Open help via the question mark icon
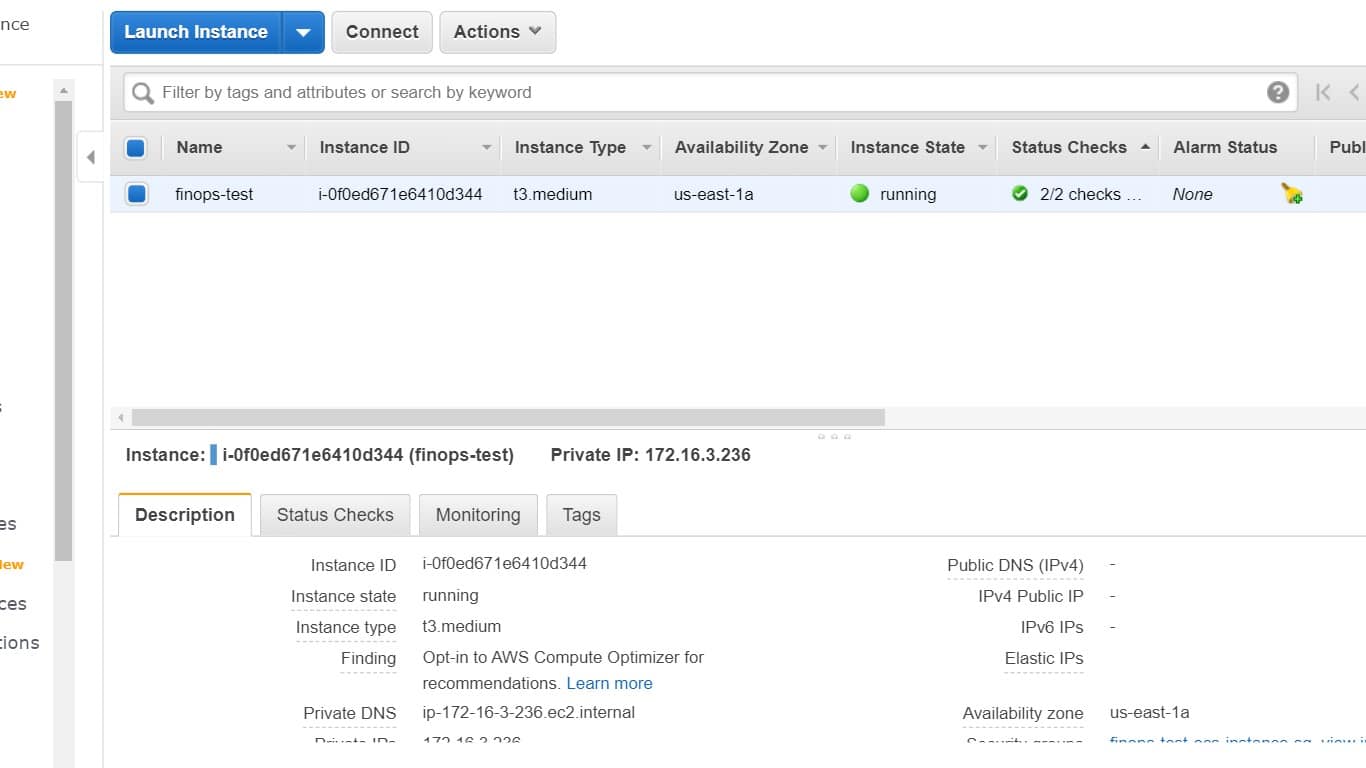Viewport: 1366px width, 768px height. (x=1278, y=91)
